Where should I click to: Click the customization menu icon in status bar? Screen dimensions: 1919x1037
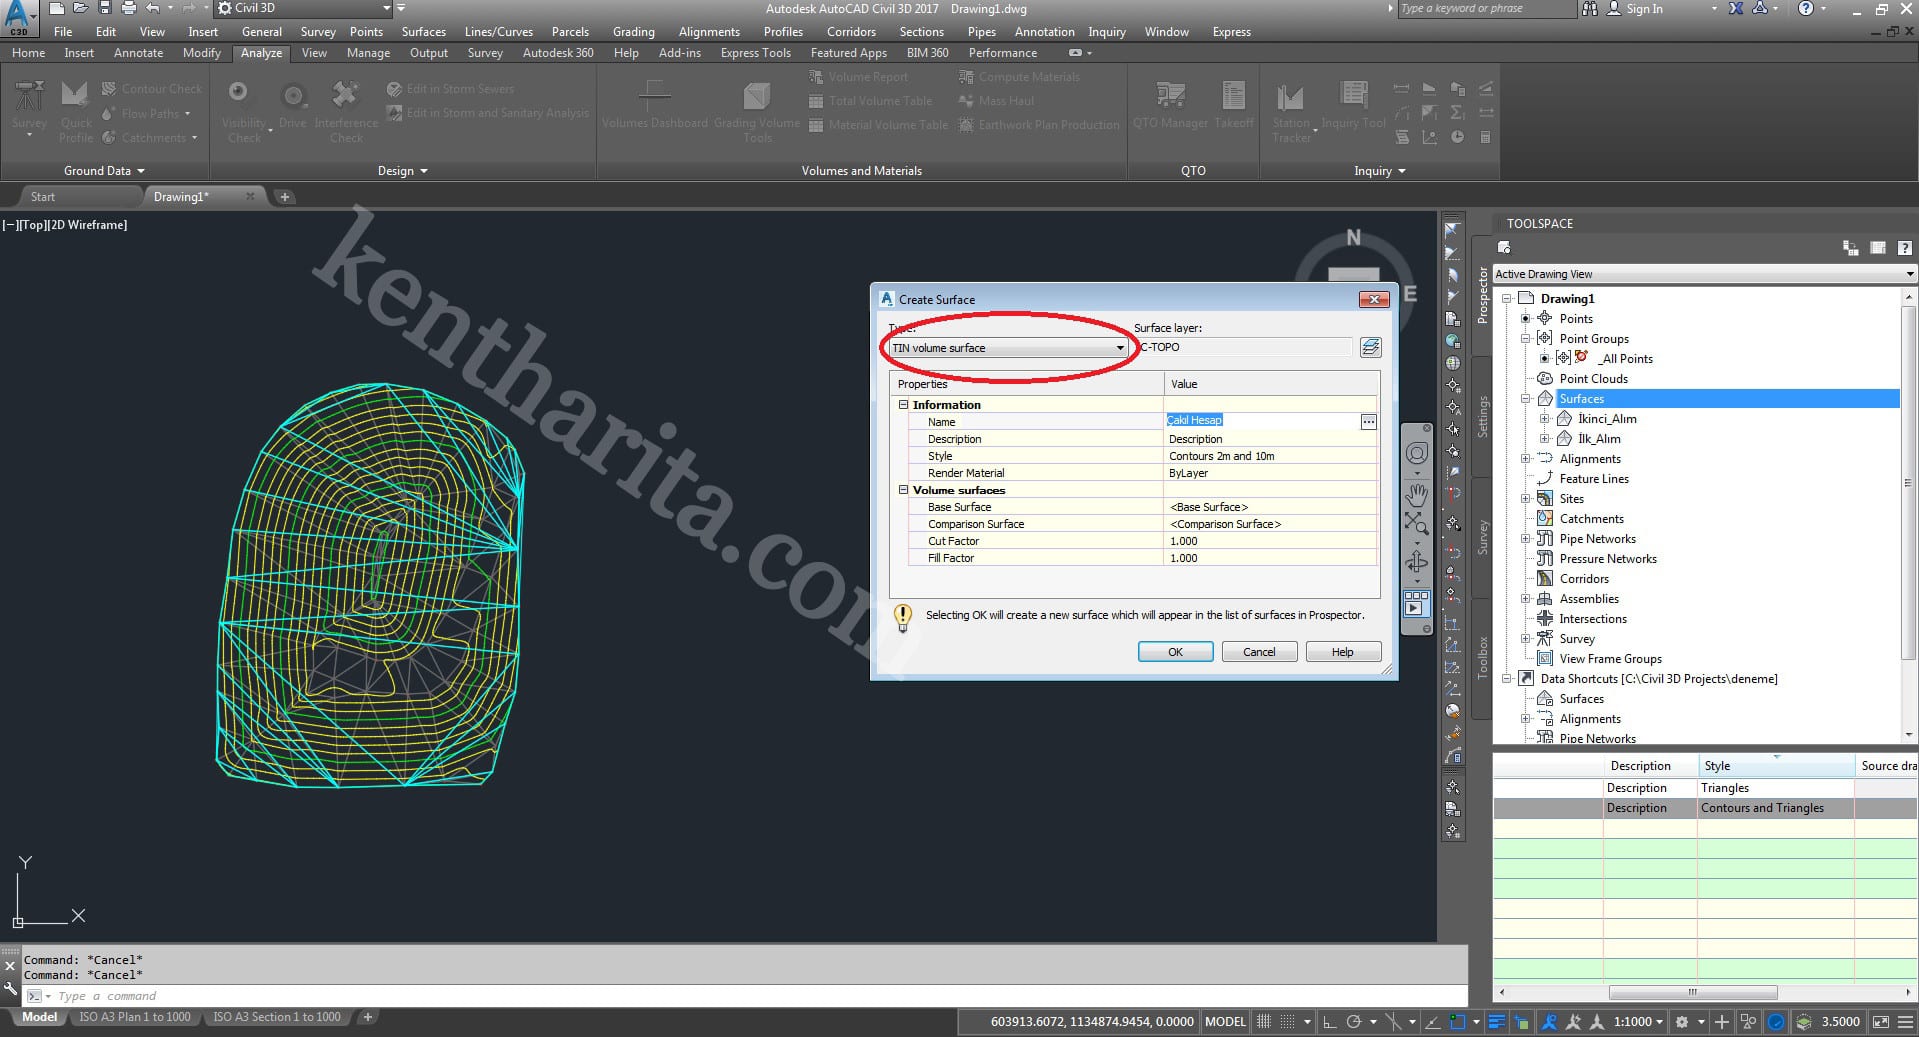tap(1905, 1021)
